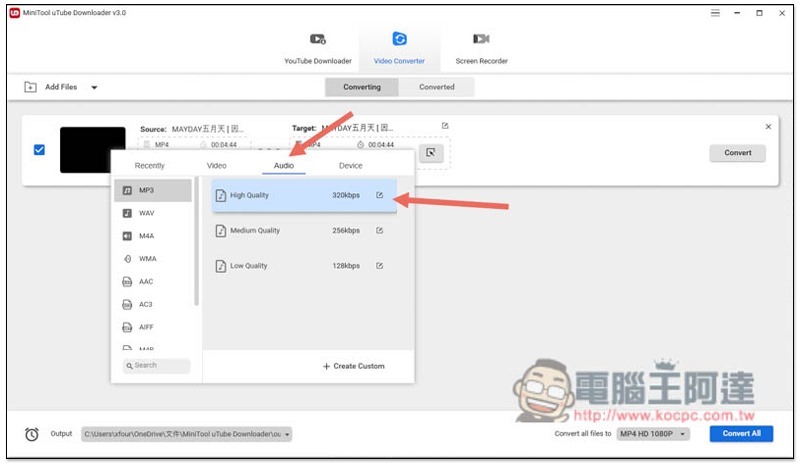Remove the file with the X button

[768, 127]
